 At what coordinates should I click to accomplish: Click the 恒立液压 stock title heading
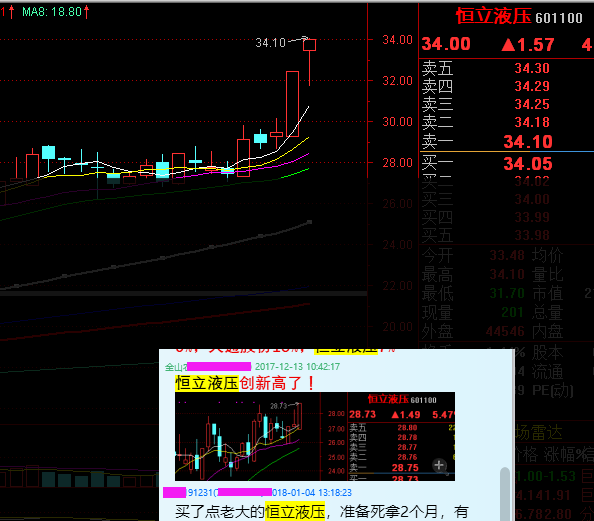493,17
